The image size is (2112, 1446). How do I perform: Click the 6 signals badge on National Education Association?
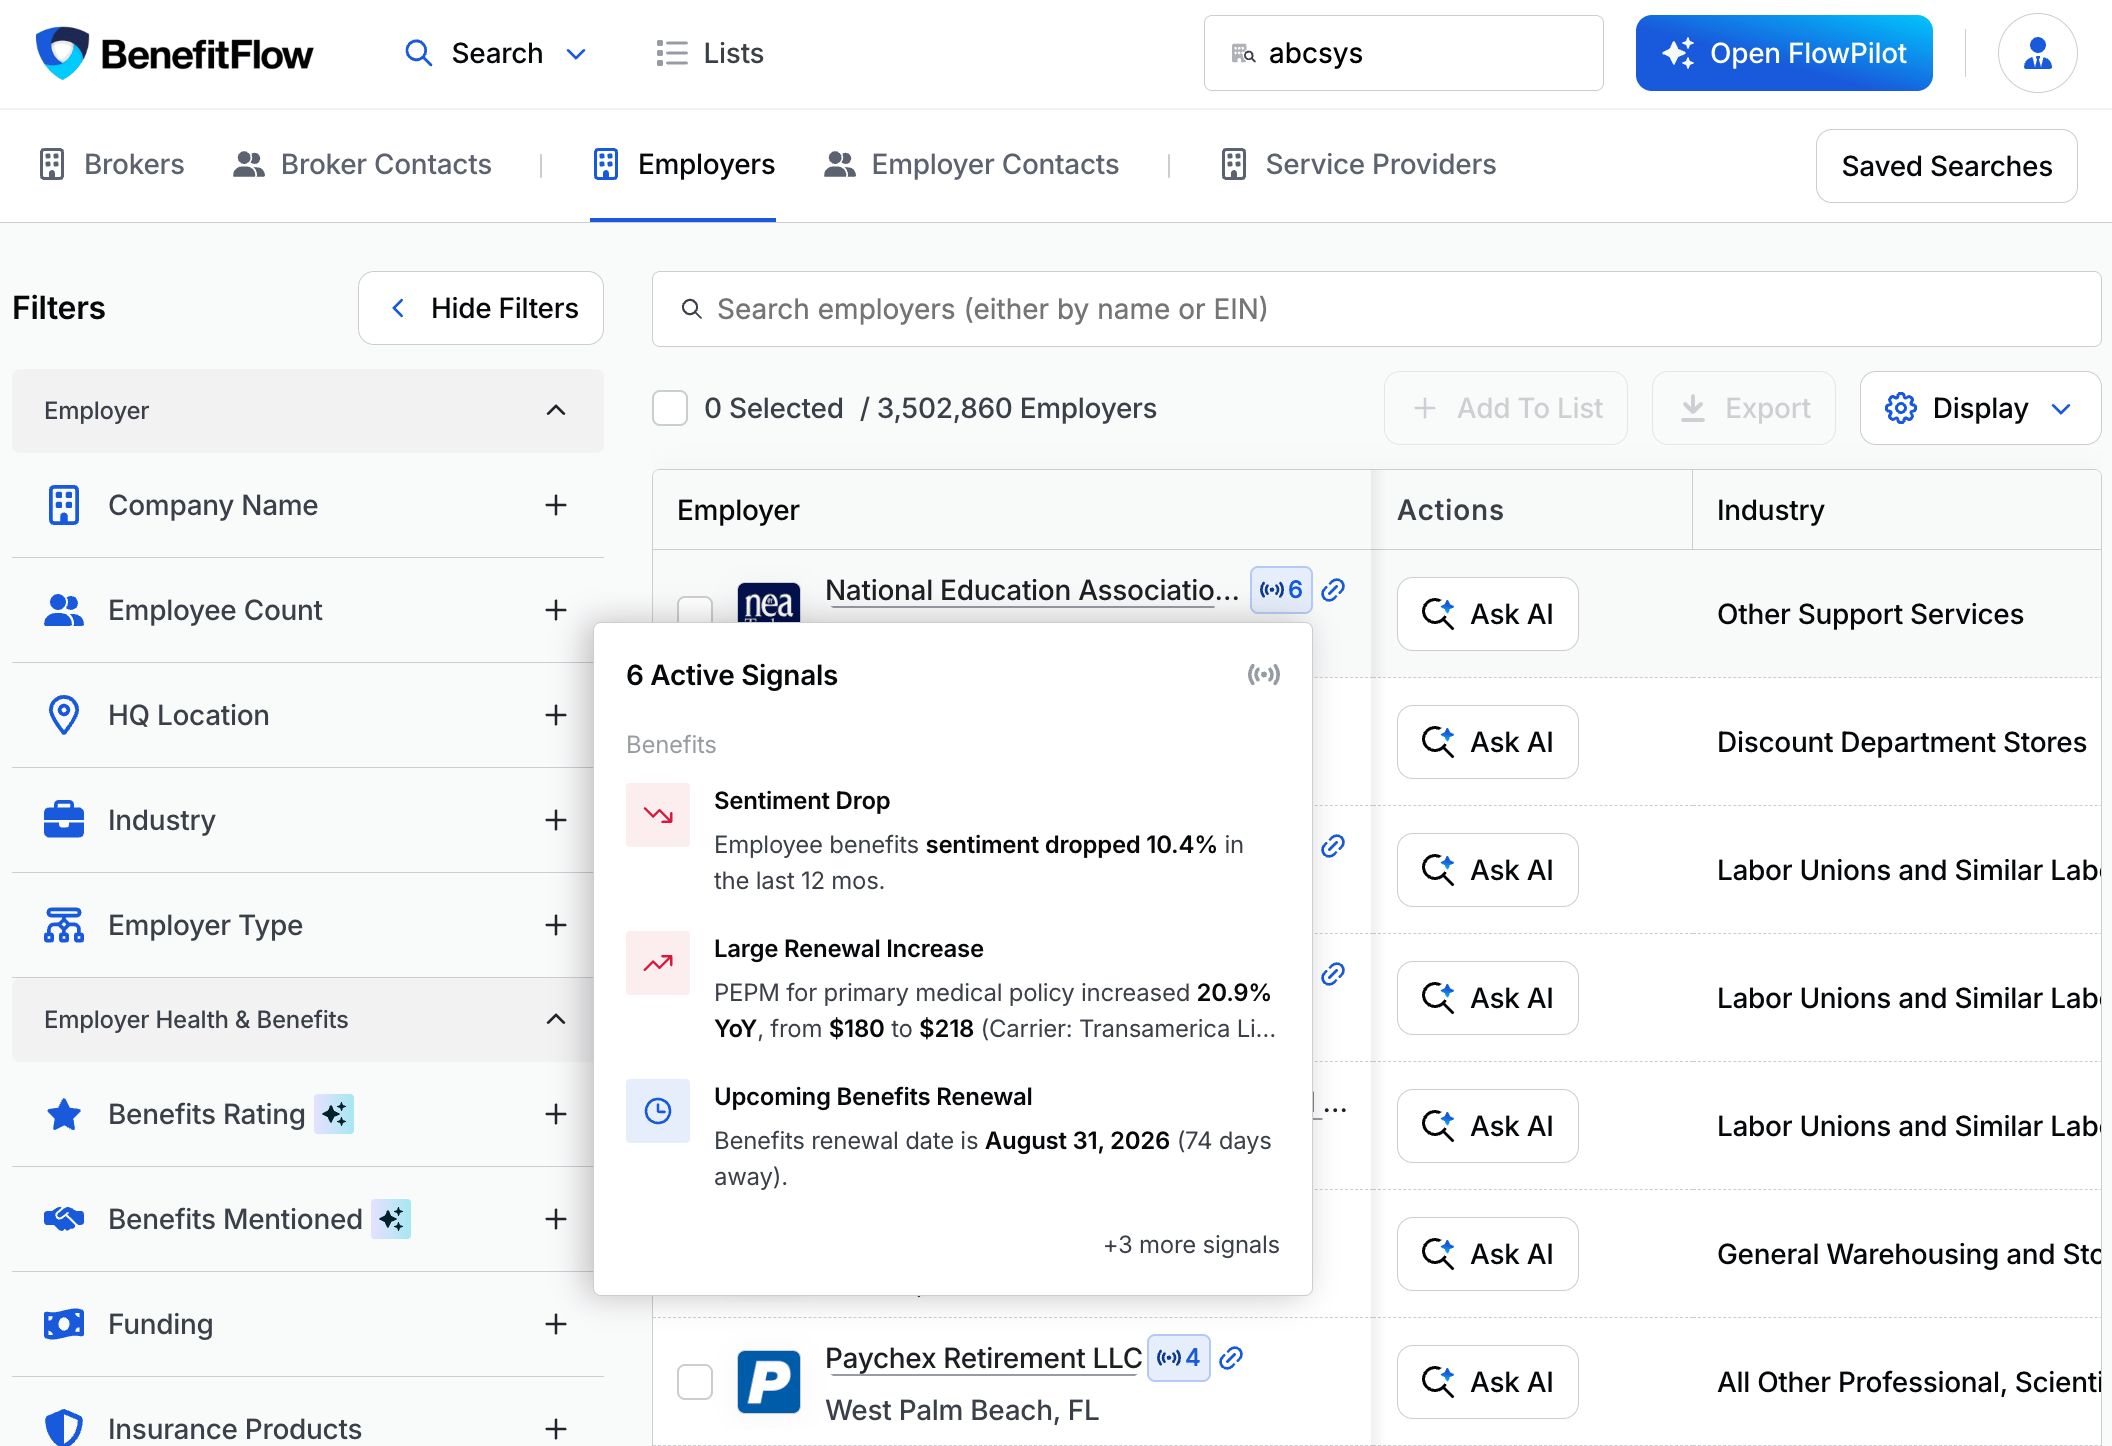pos(1281,589)
